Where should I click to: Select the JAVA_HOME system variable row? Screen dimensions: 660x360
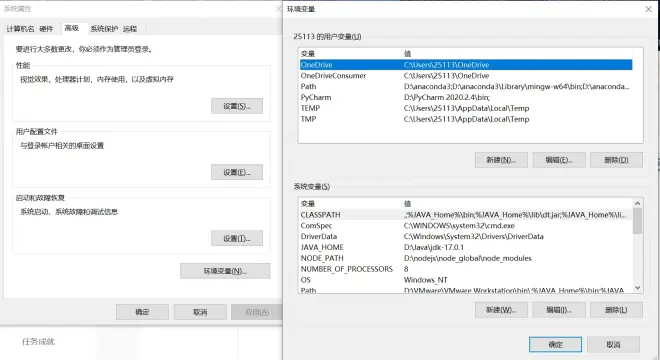tap(466, 247)
